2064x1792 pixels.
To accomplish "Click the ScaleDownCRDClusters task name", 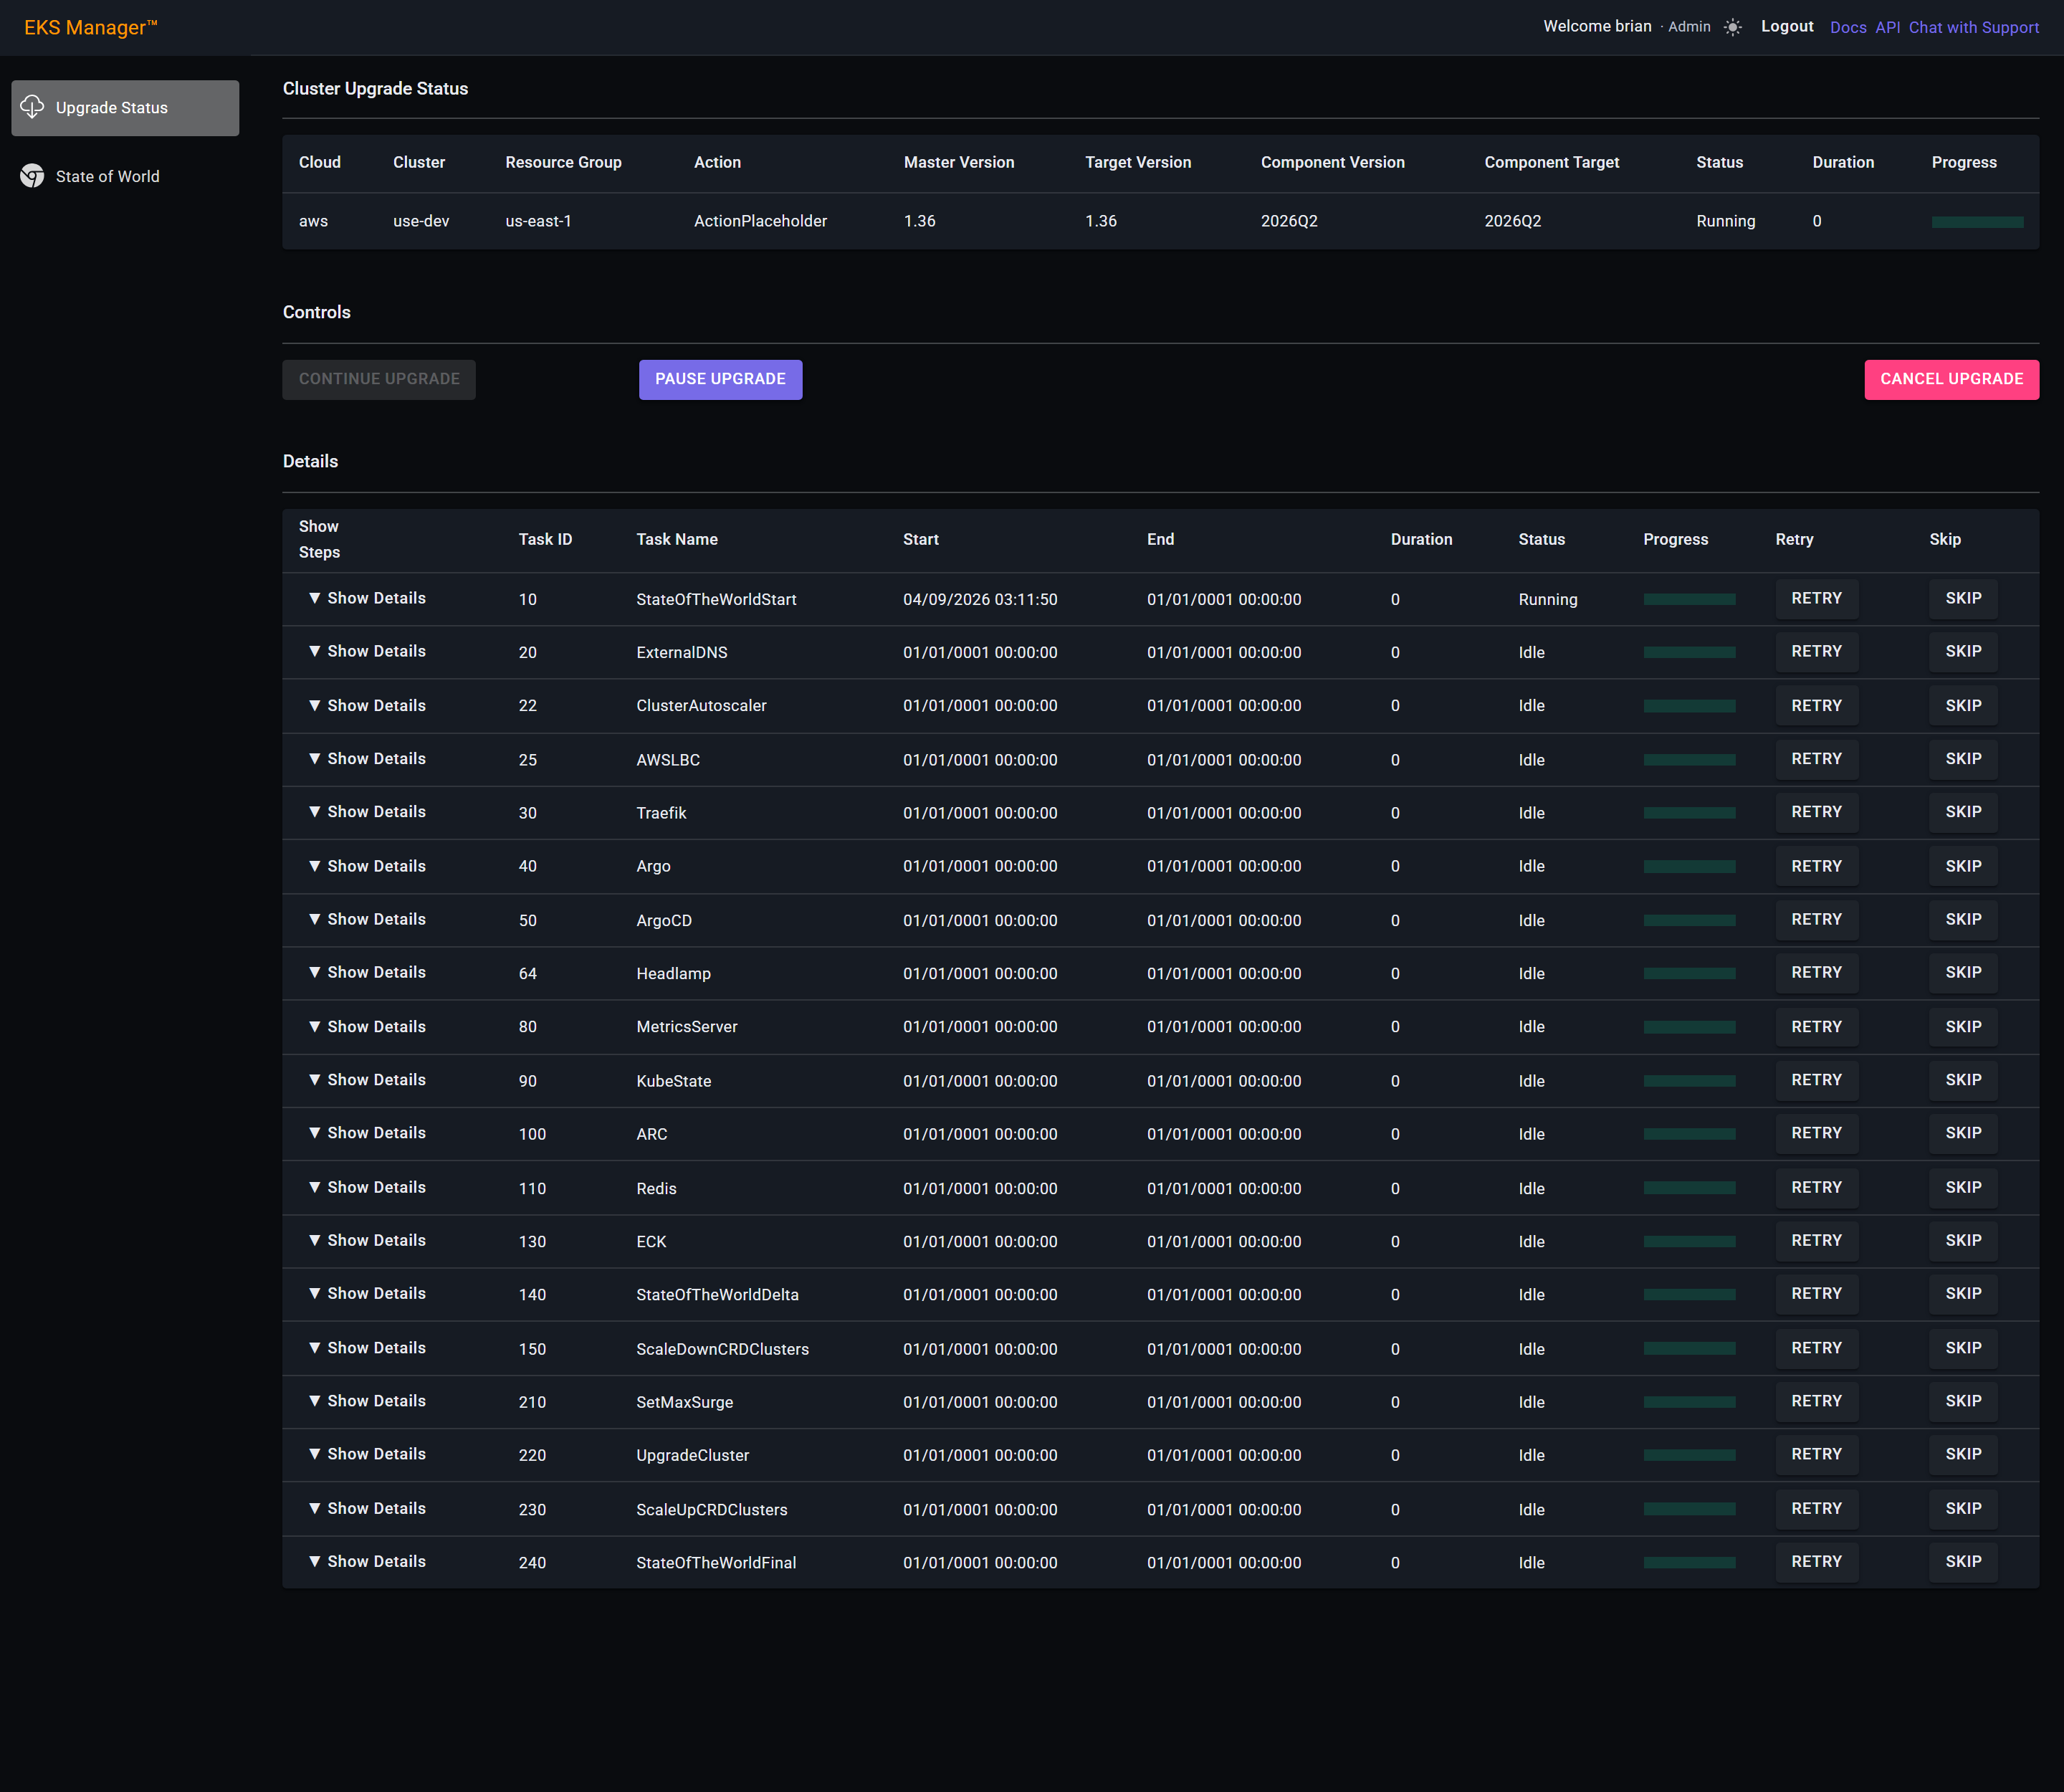I will (722, 1349).
